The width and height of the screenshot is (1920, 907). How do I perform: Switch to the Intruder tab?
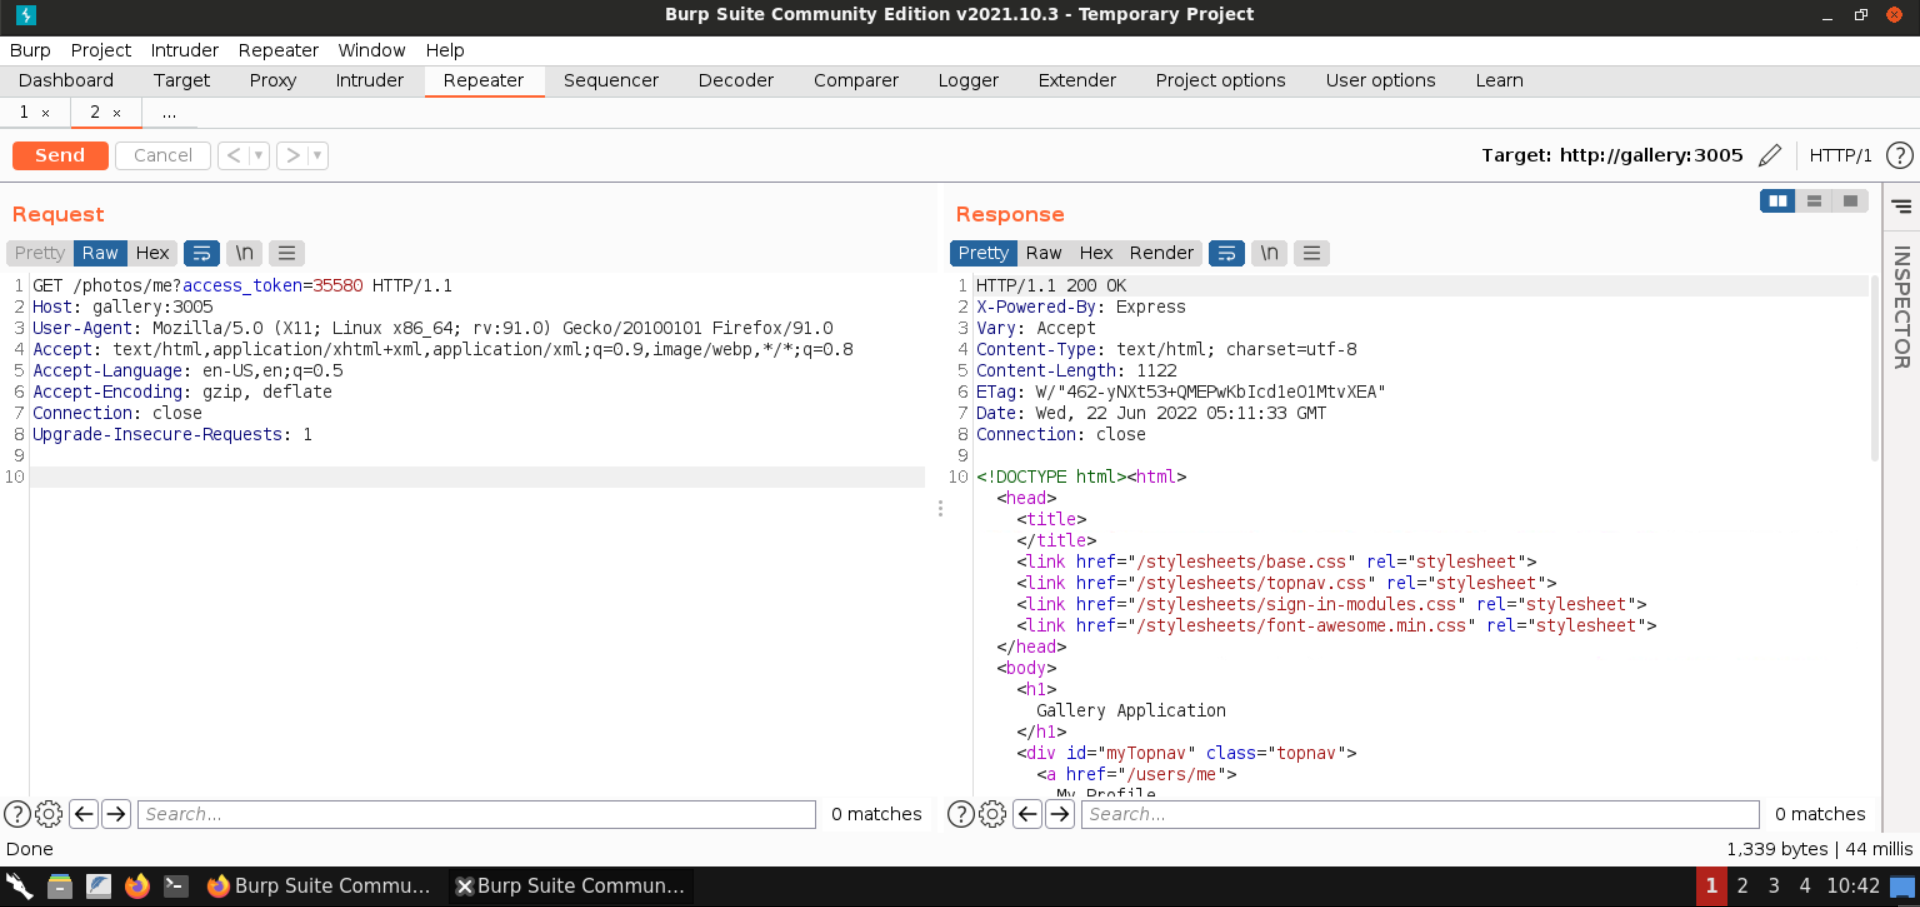[369, 80]
